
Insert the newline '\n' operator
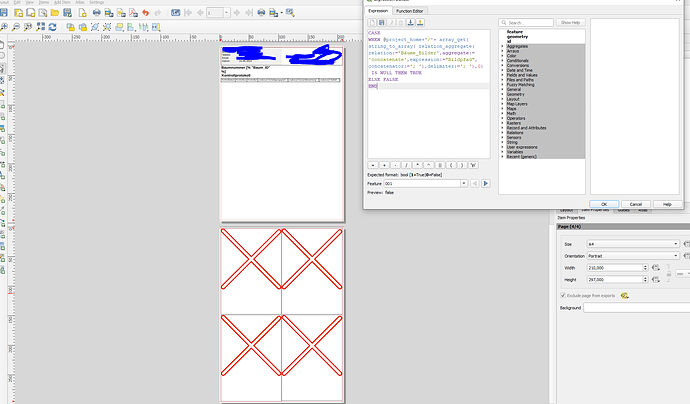point(473,165)
